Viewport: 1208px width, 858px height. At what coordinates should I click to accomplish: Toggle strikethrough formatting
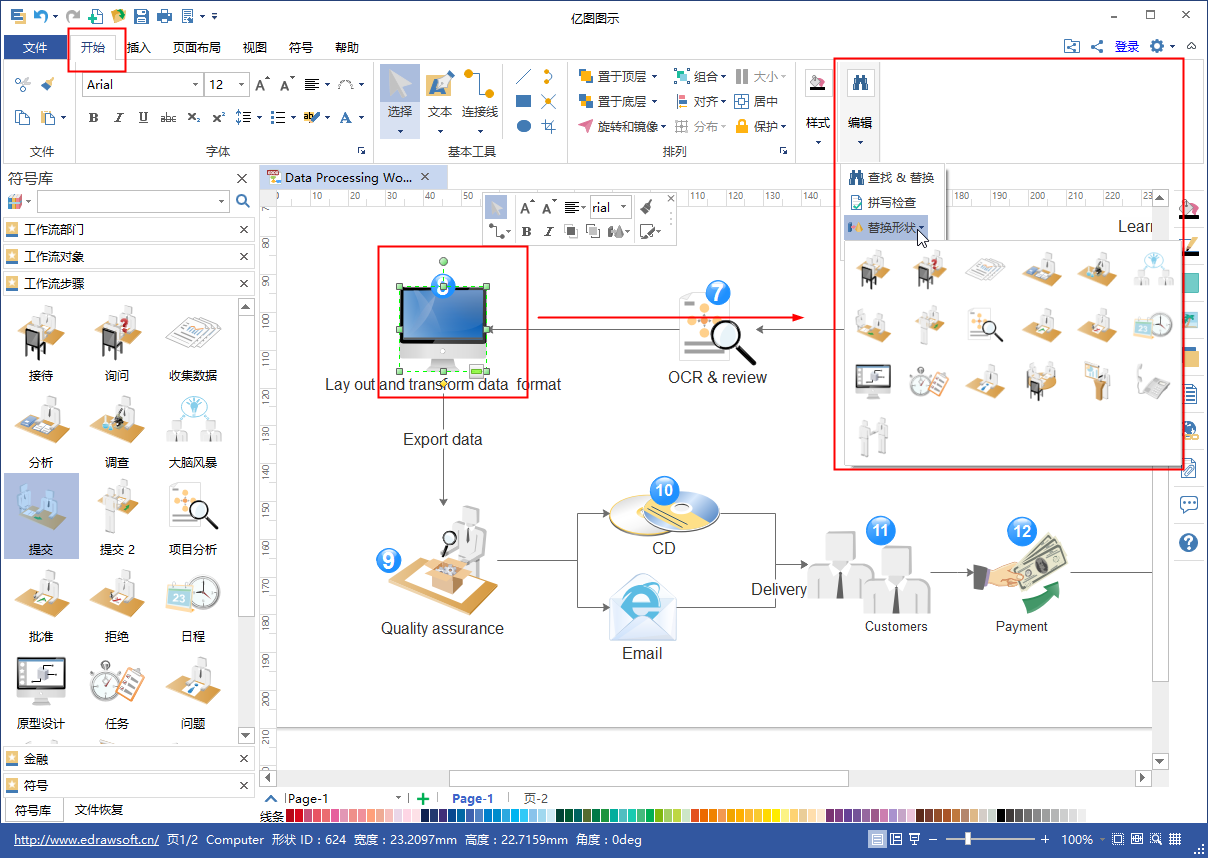tap(168, 118)
